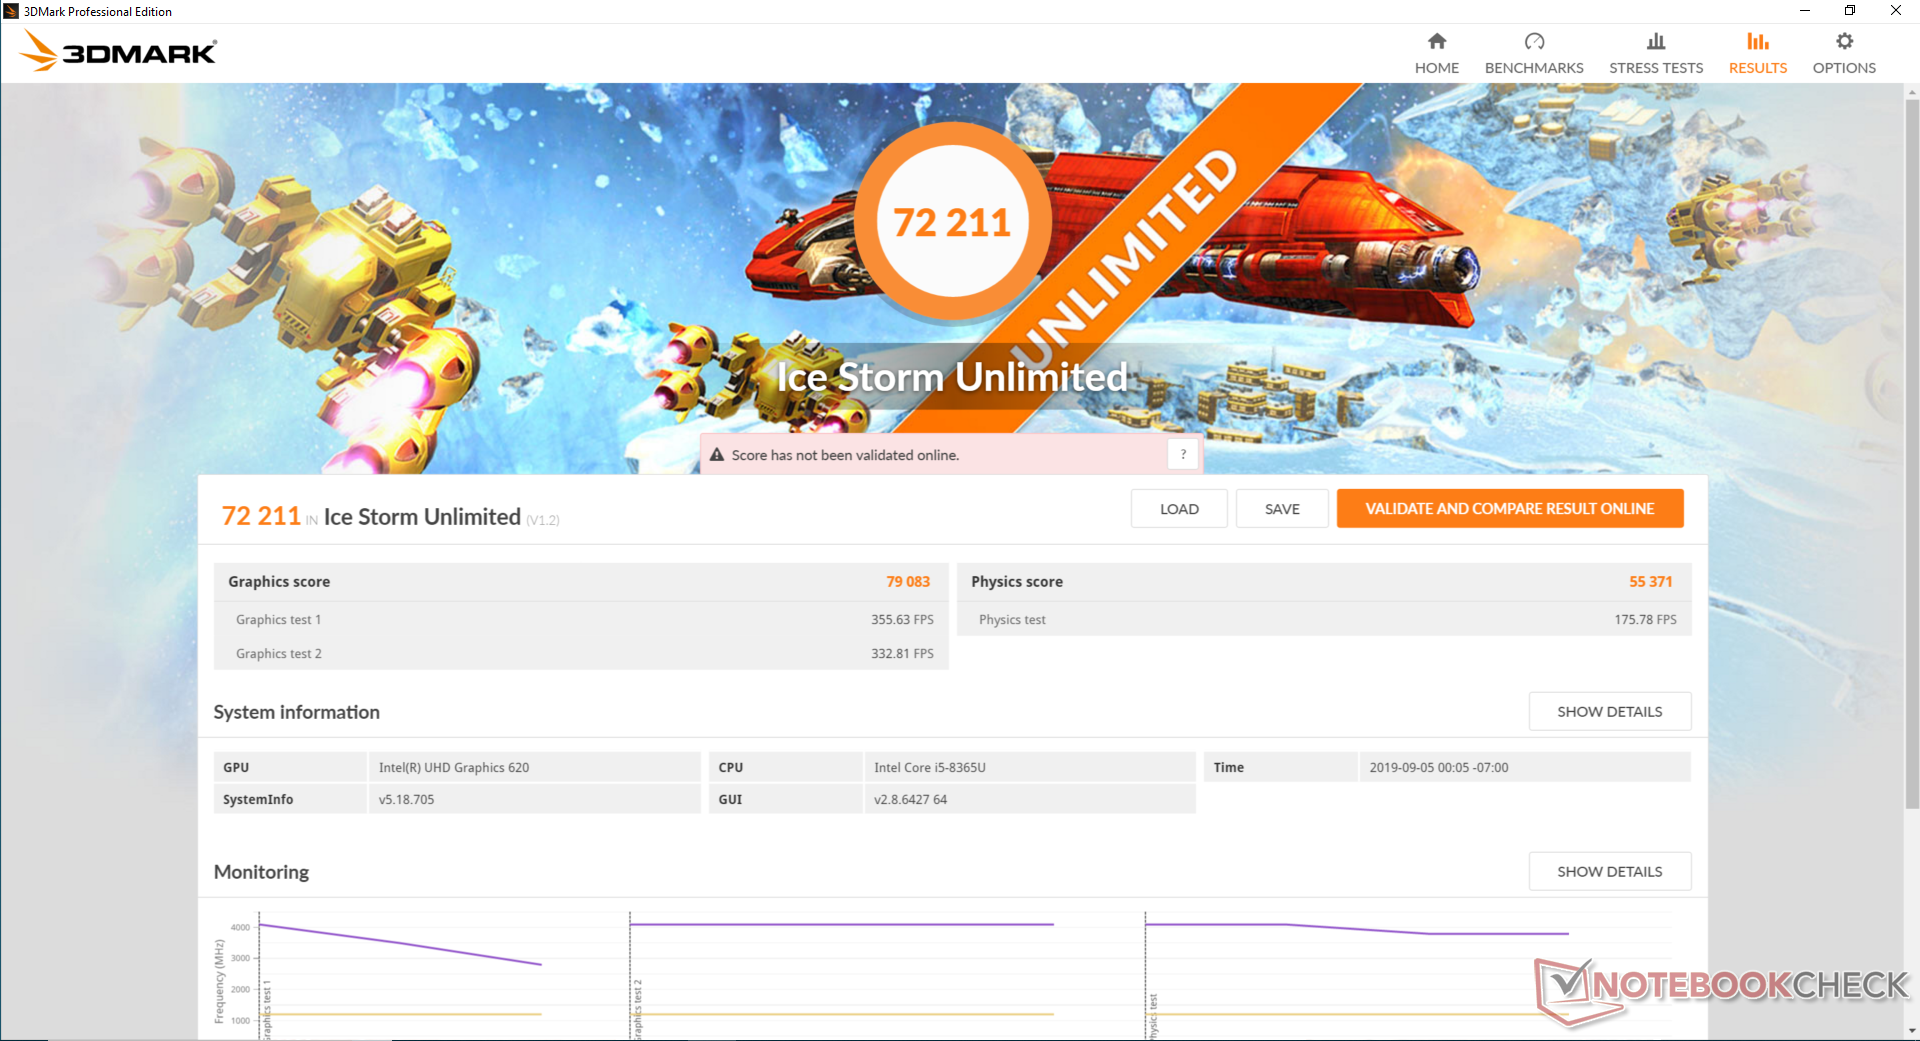Click 'Score has not been validated online' message

pos(845,455)
